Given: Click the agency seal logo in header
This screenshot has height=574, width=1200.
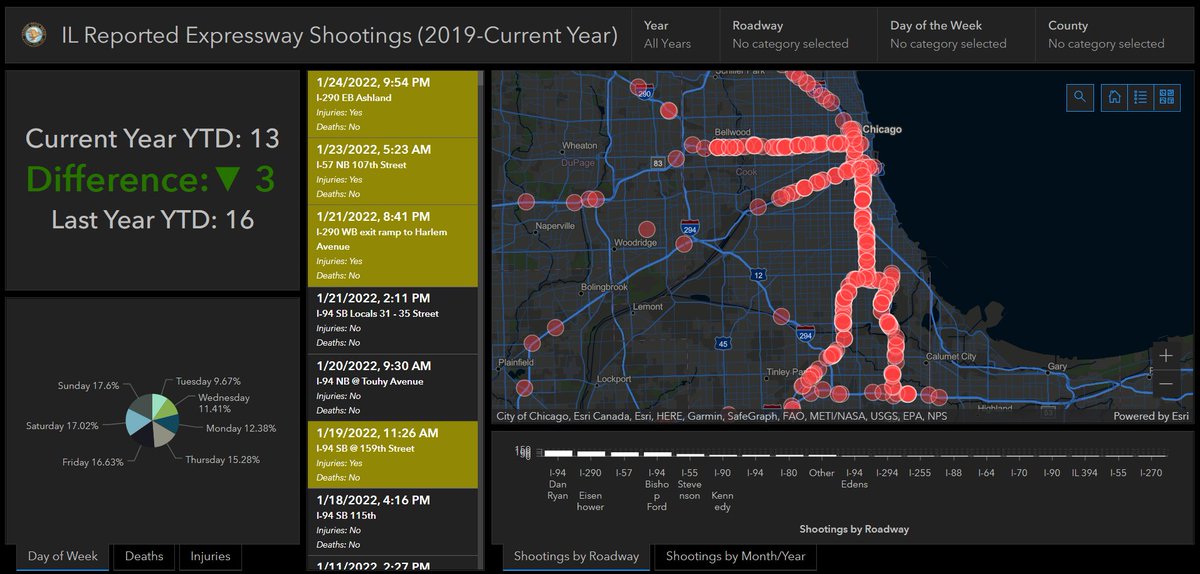Looking at the screenshot, I should 34,36.
